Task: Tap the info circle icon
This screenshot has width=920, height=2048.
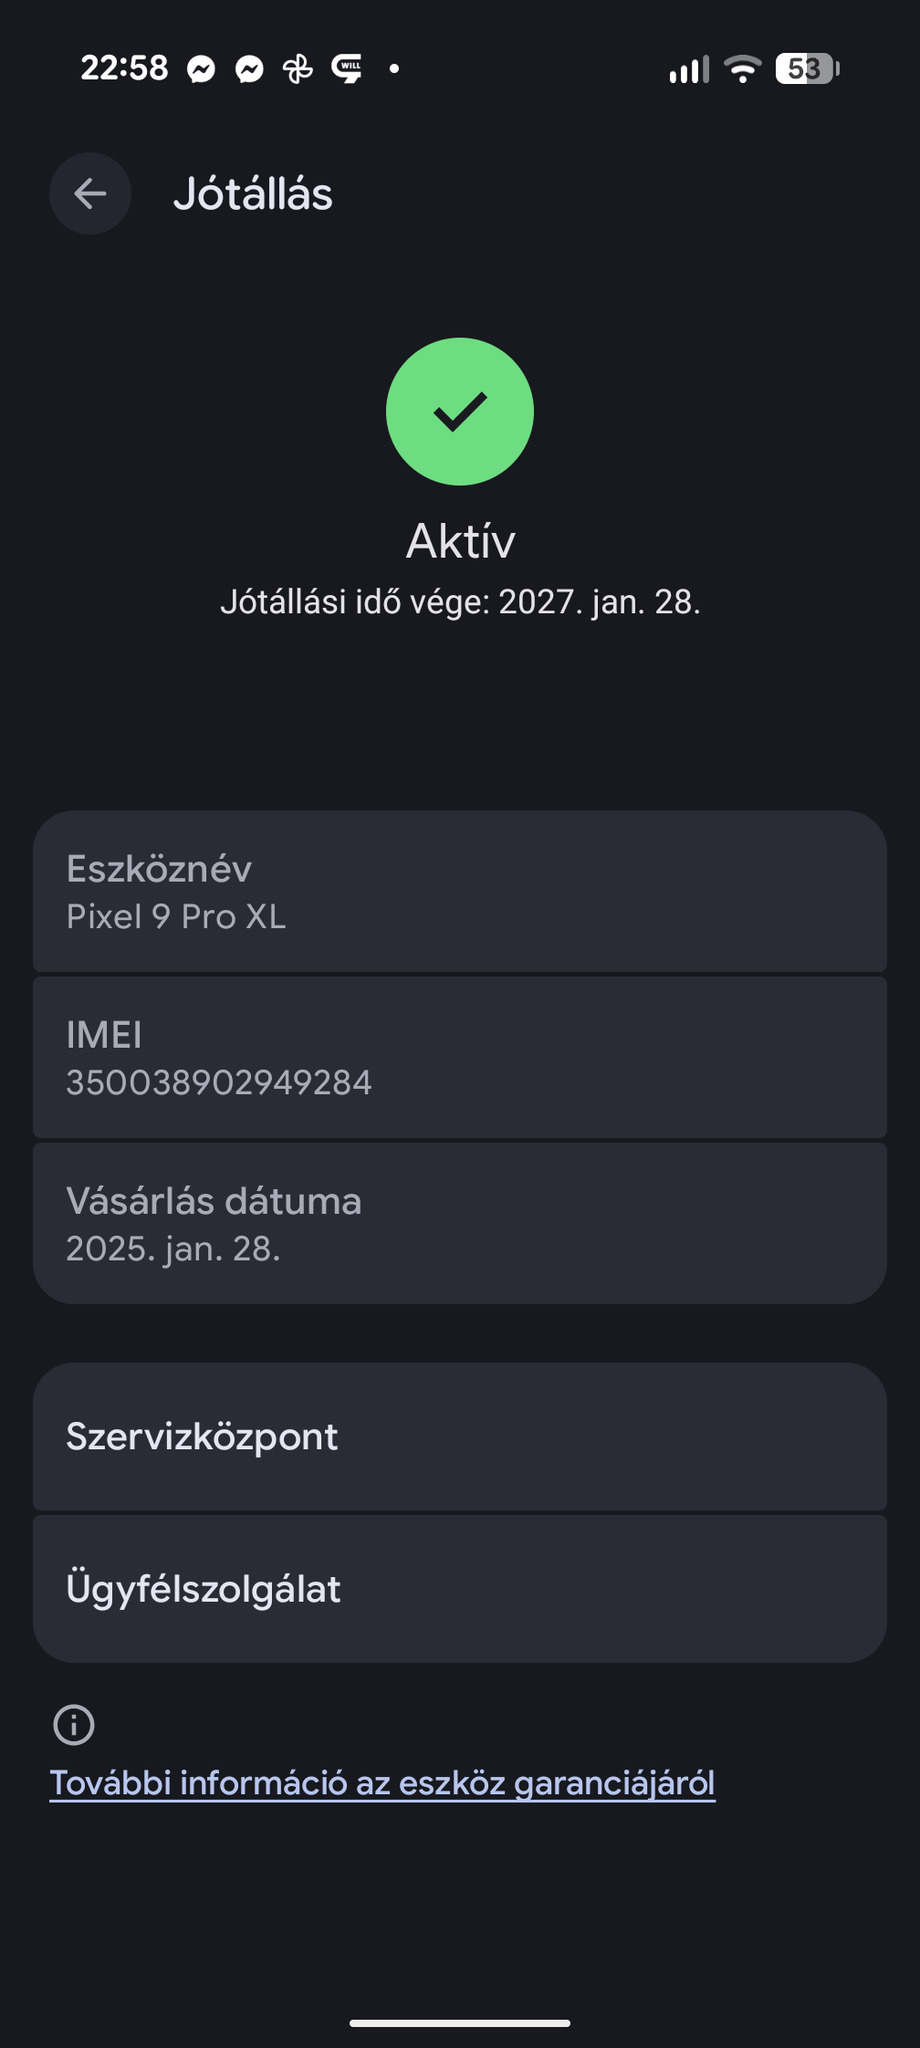Action: pyautogui.click(x=74, y=1725)
